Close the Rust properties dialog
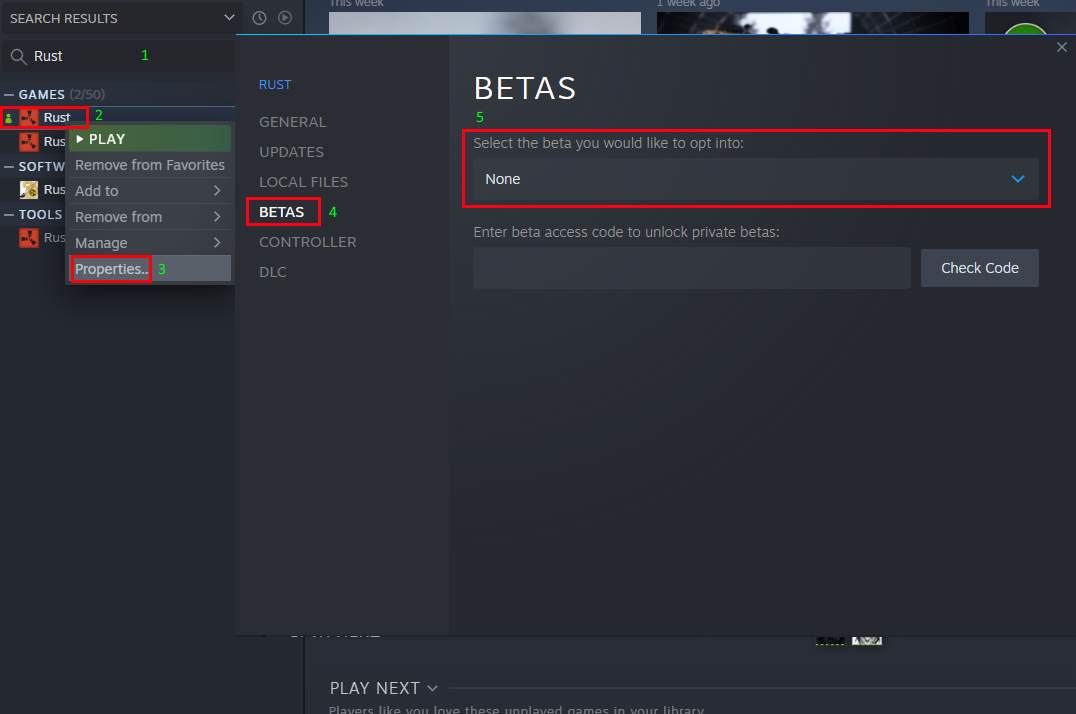 point(1062,47)
